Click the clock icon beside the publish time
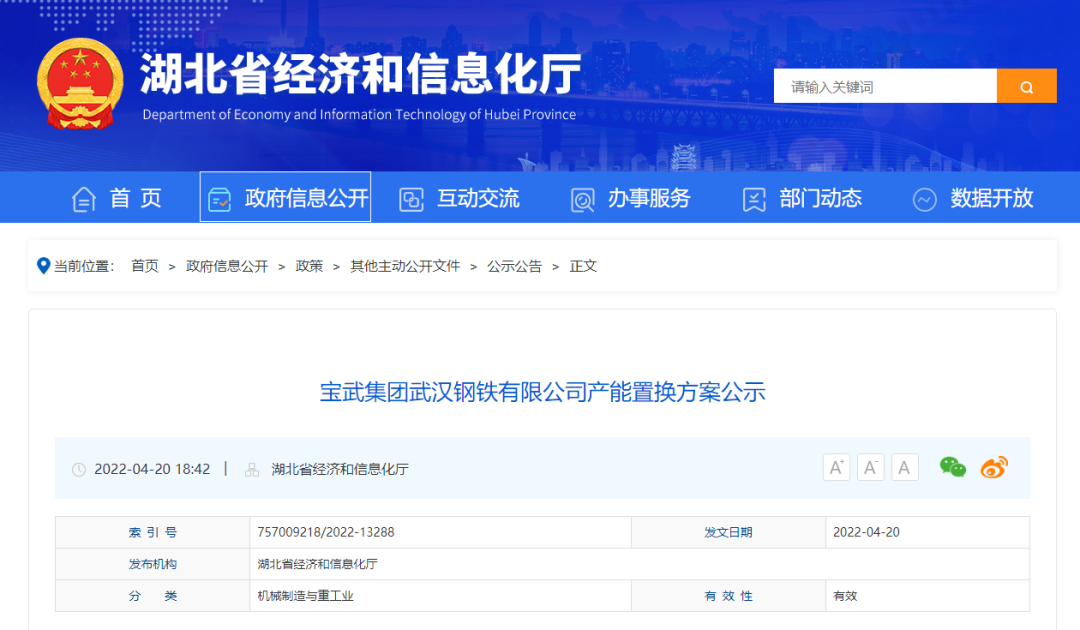 pyautogui.click(x=79, y=468)
